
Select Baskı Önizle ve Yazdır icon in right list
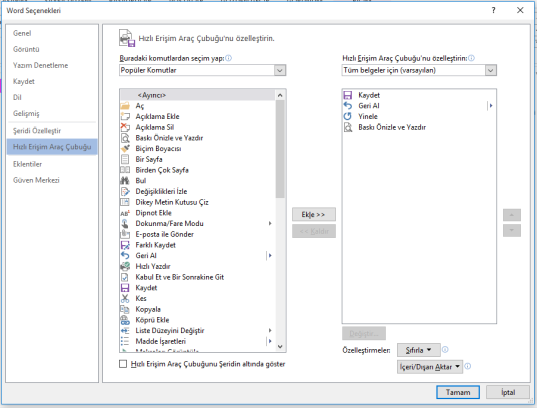click(x=348, y=127)
